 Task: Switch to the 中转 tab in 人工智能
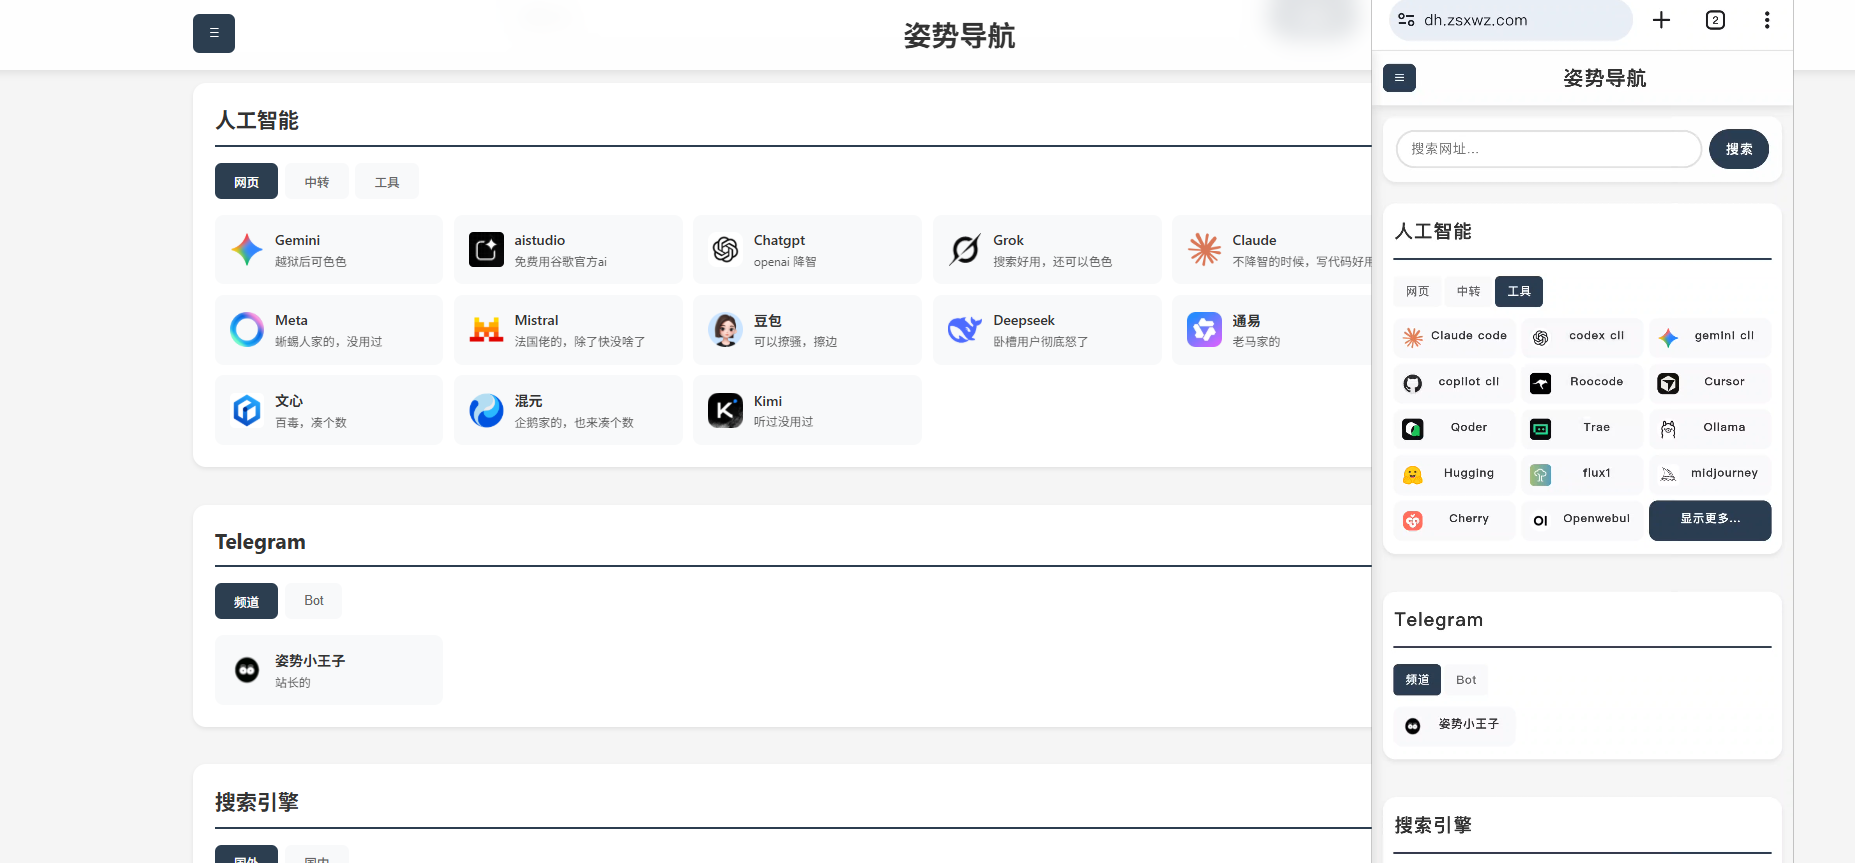coord(317,182)
